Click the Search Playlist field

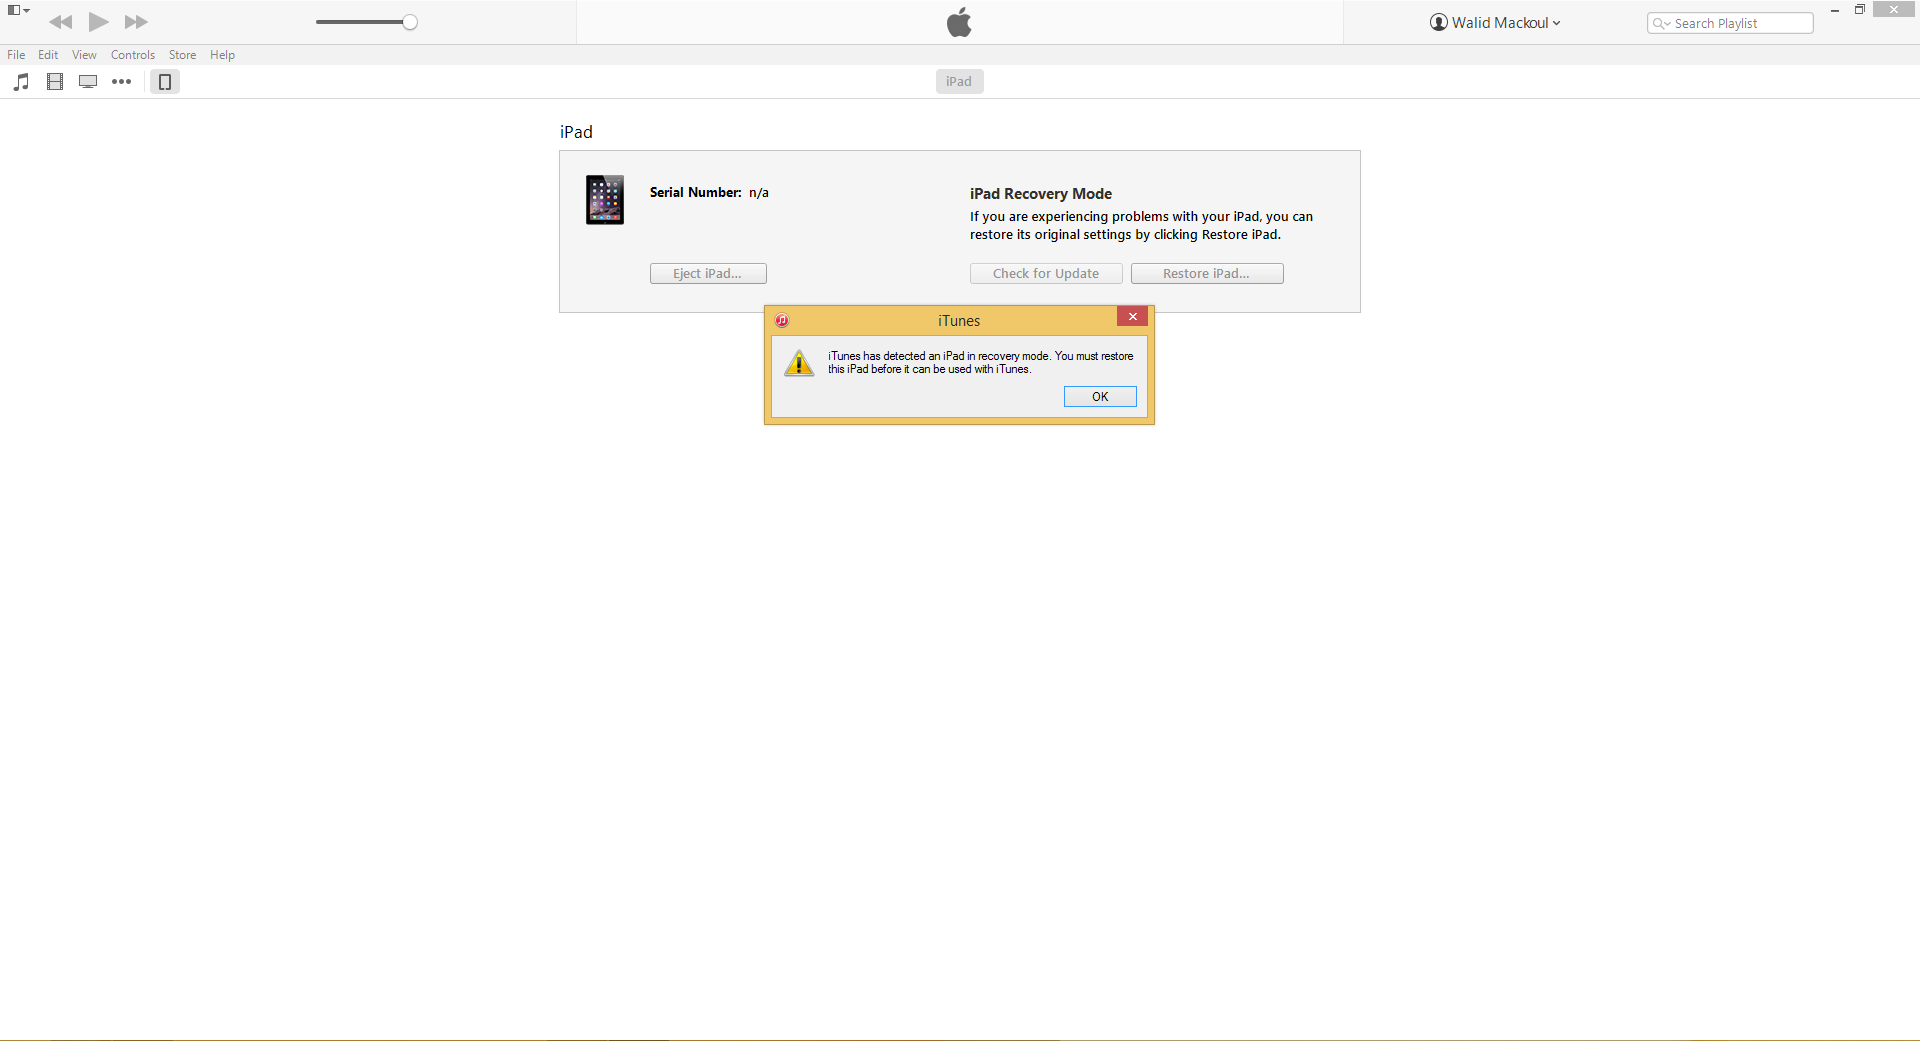click(1730, 23)
